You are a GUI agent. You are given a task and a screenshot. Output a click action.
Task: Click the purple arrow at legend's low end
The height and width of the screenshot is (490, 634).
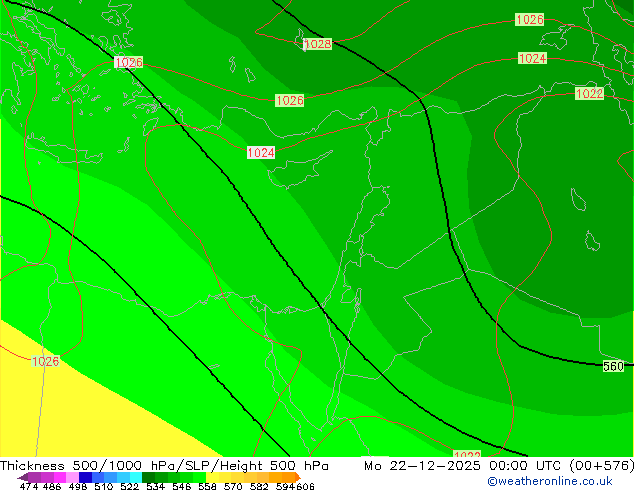click(x=23, y=477)
